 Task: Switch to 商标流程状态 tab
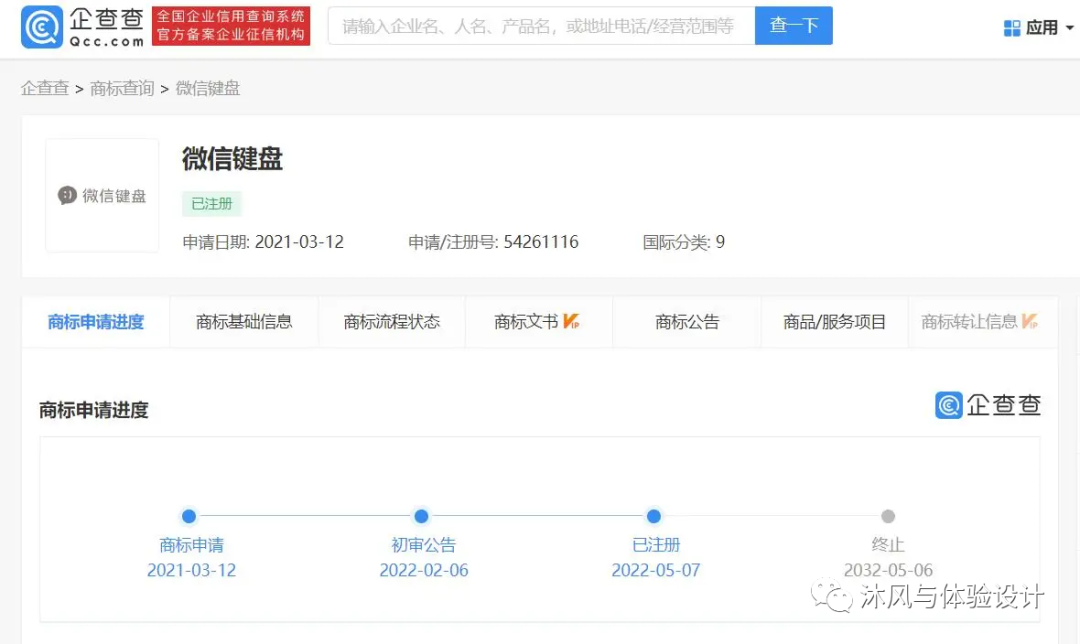click(x=391, y=322)
